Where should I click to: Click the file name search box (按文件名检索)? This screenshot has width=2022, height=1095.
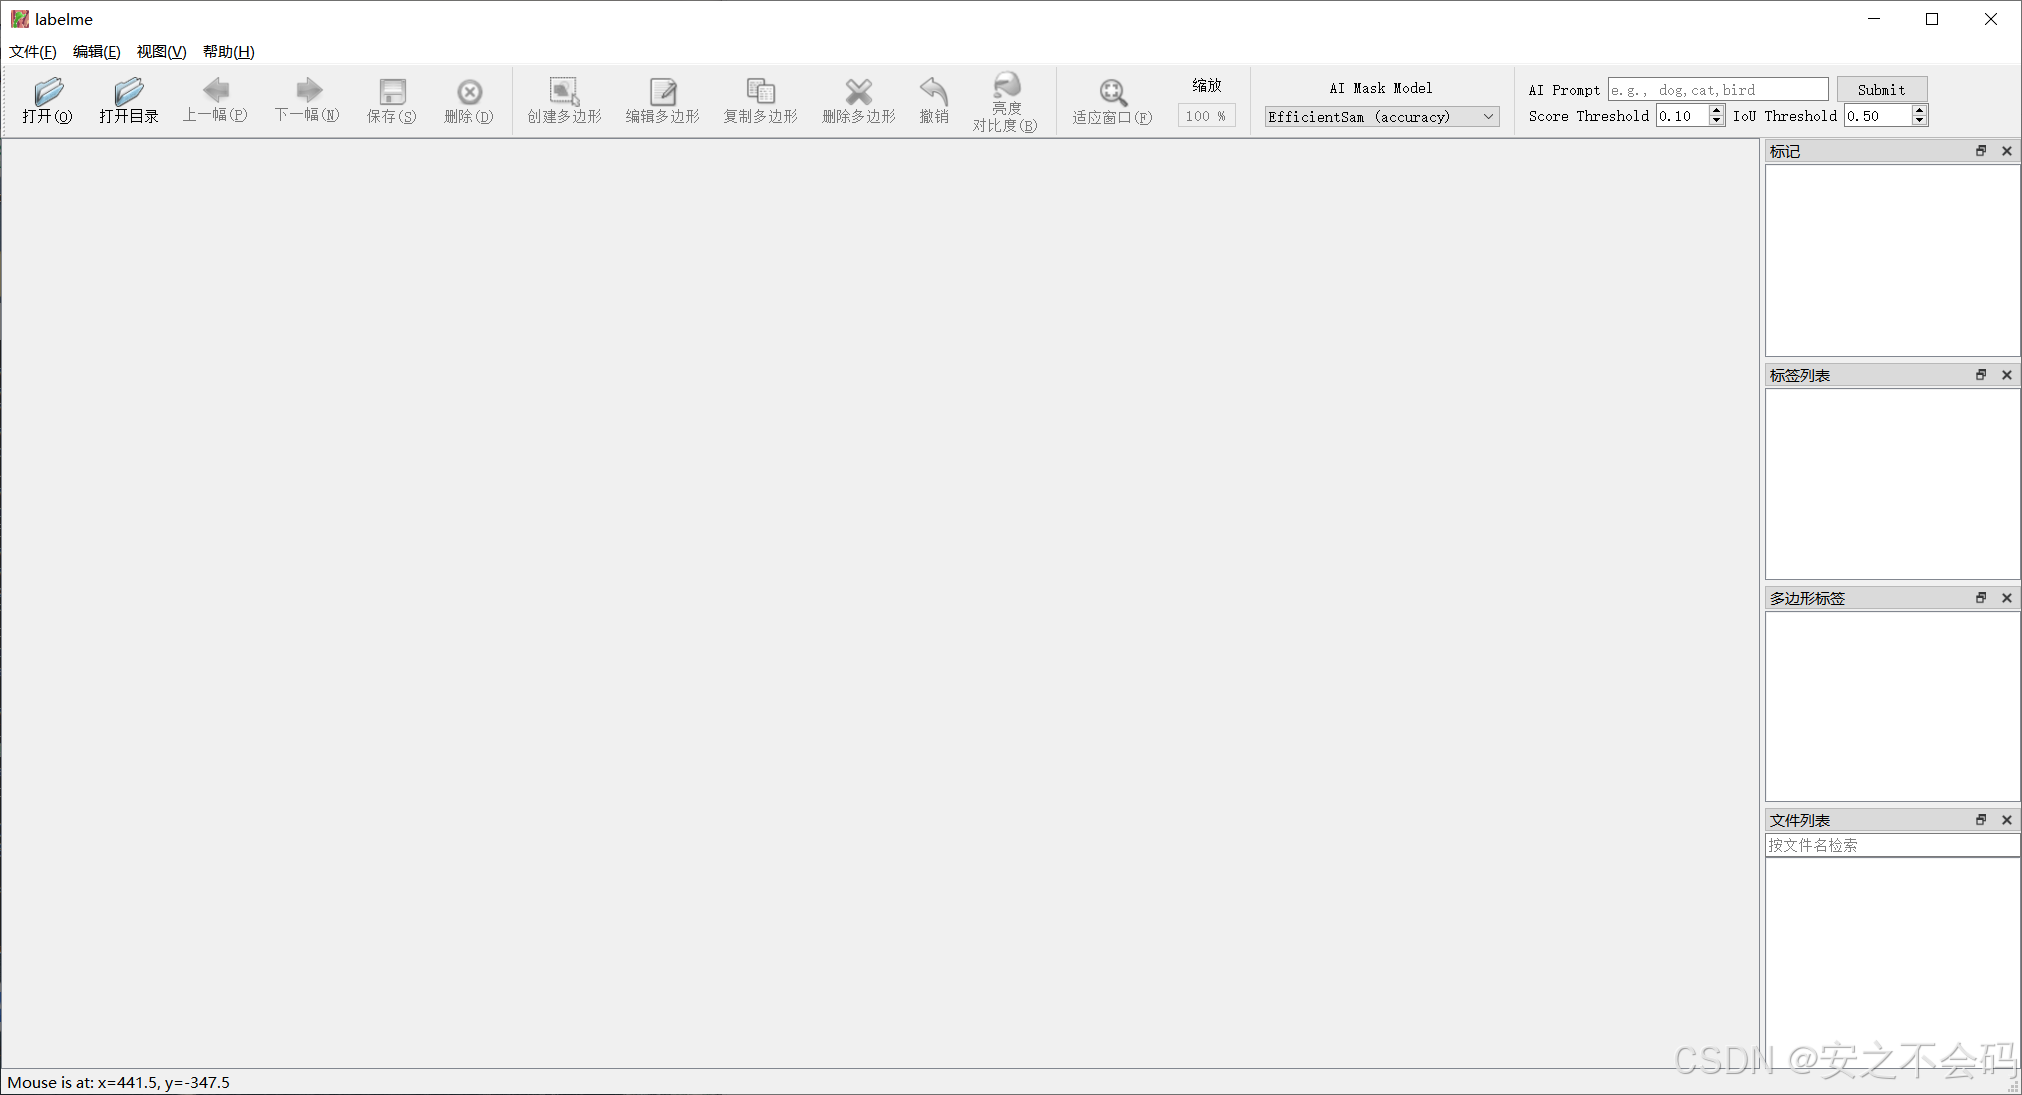coord(1890,845)
